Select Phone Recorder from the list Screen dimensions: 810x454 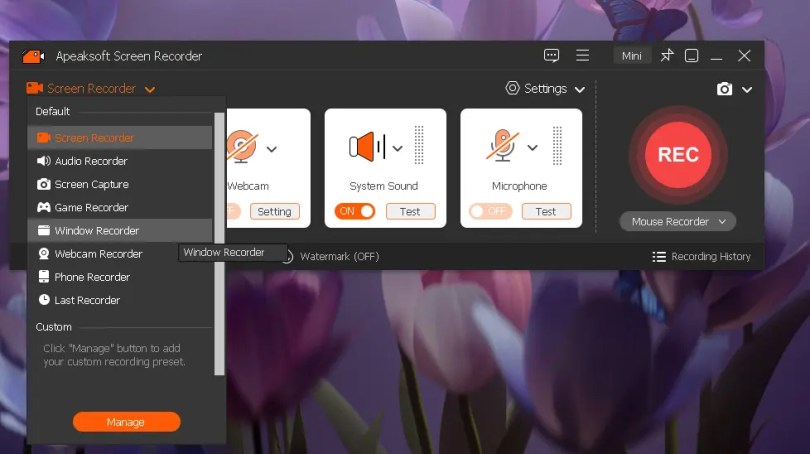click(x=120, y=277)
